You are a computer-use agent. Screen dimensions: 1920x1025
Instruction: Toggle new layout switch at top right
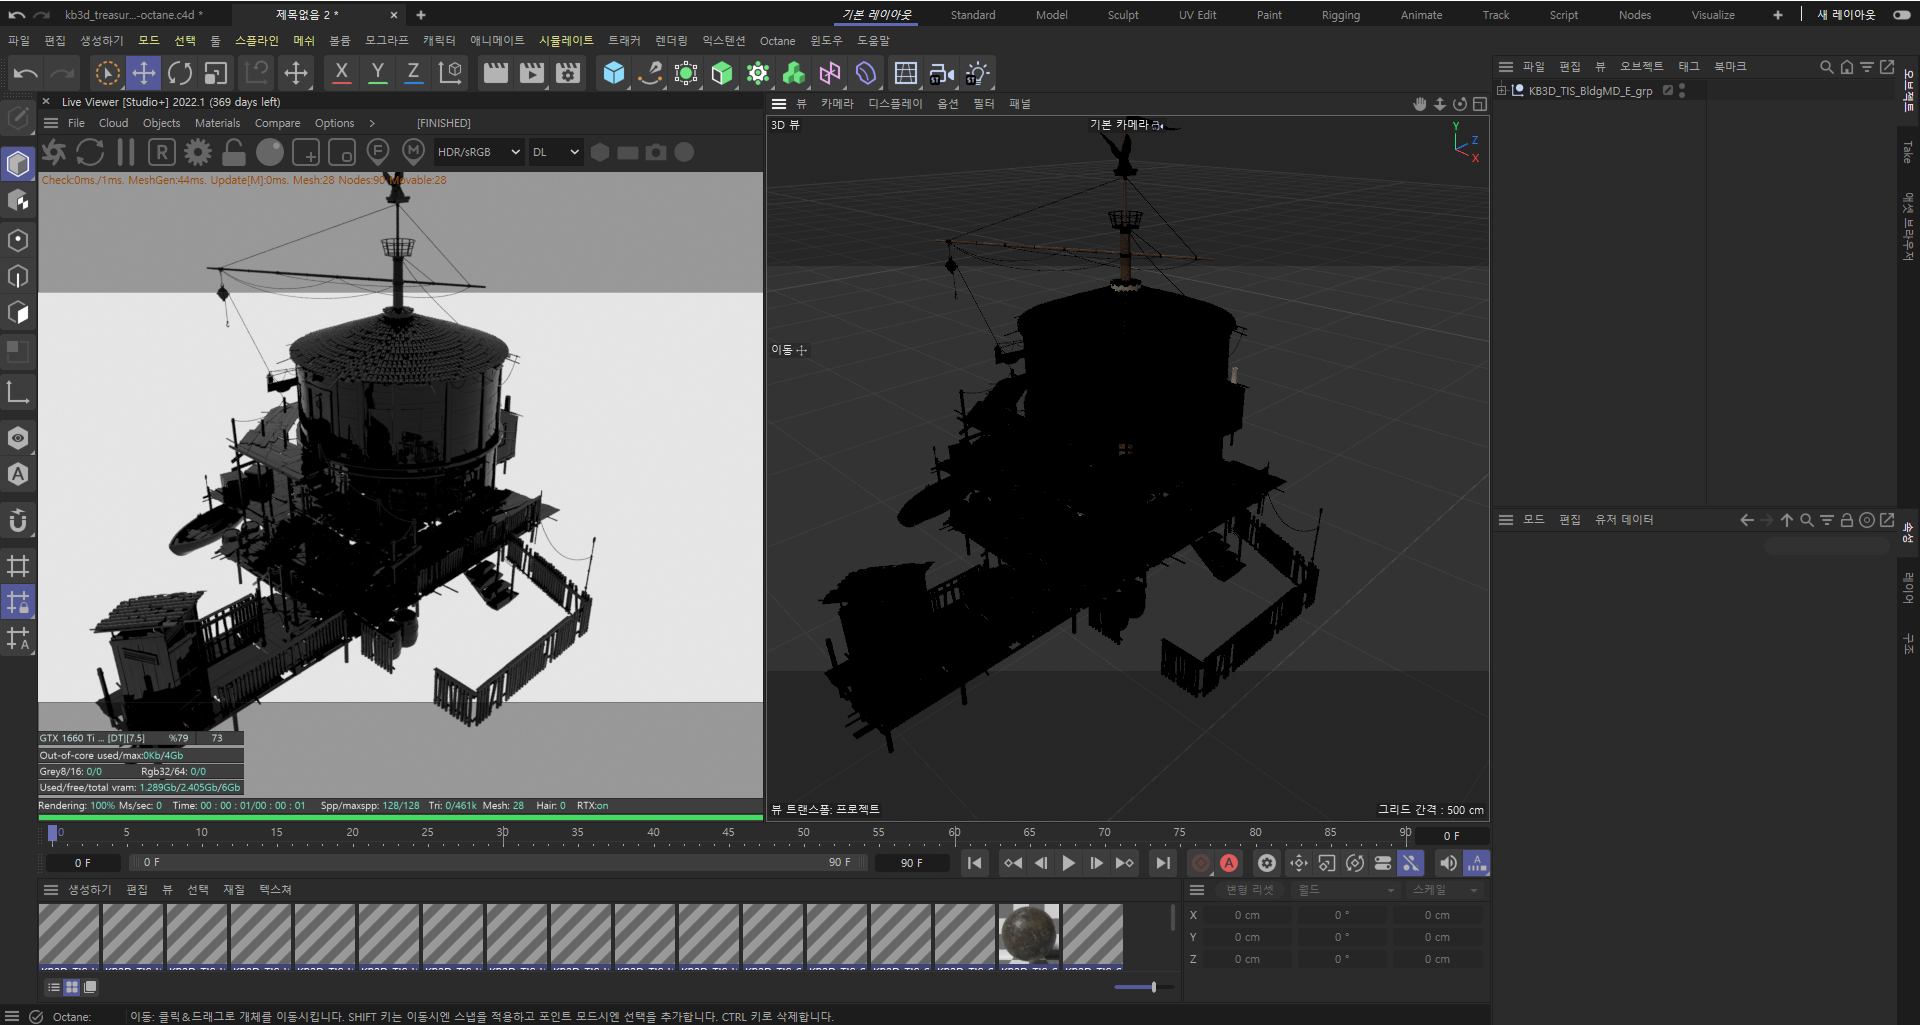pyautogui.click(x=1902, y=15)
